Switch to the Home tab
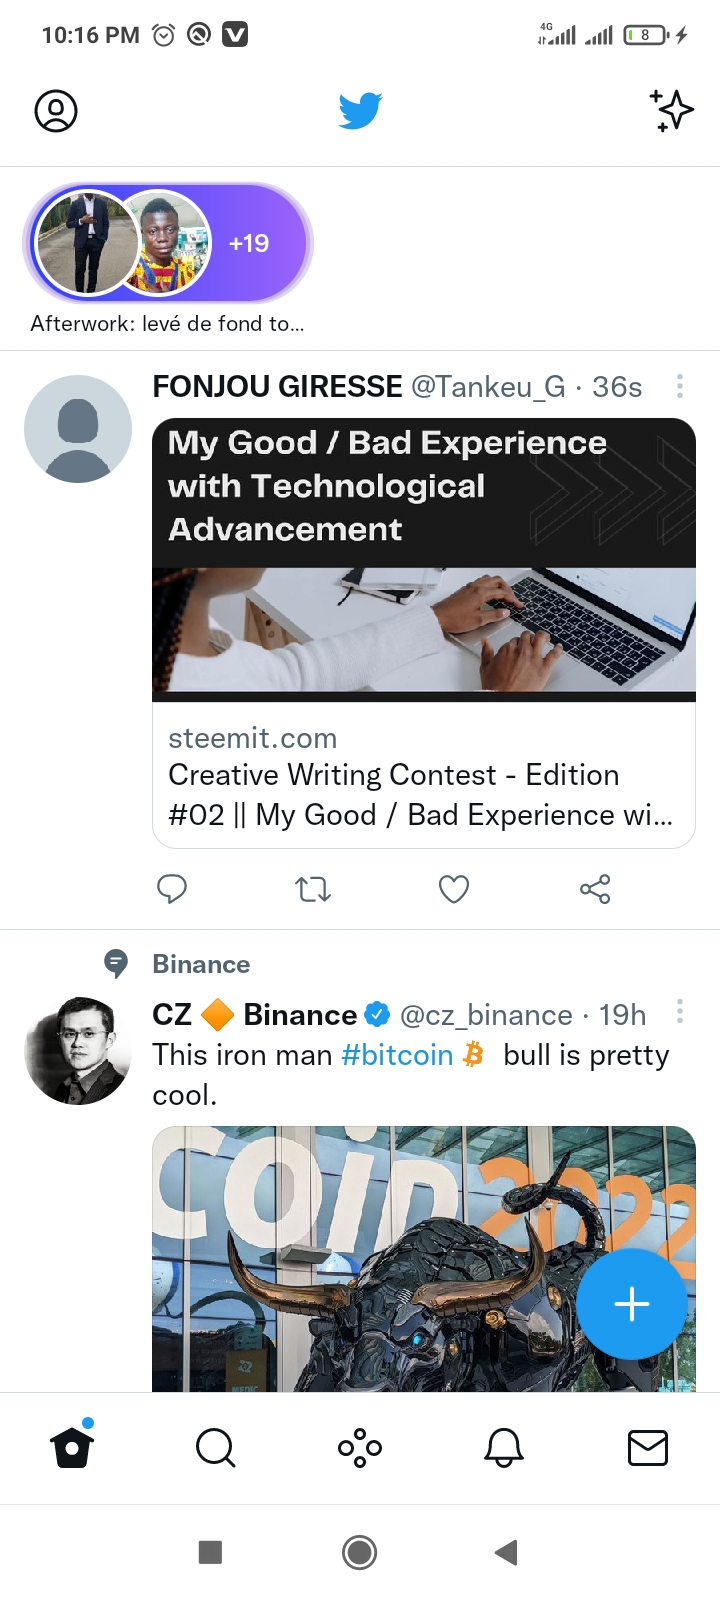The width and height of the screenshot is (720, 1600). coord(72,1445)
